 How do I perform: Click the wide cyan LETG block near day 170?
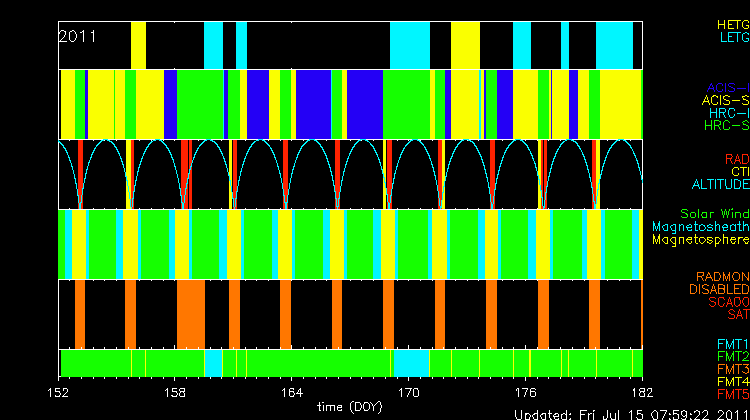point(409,44)
